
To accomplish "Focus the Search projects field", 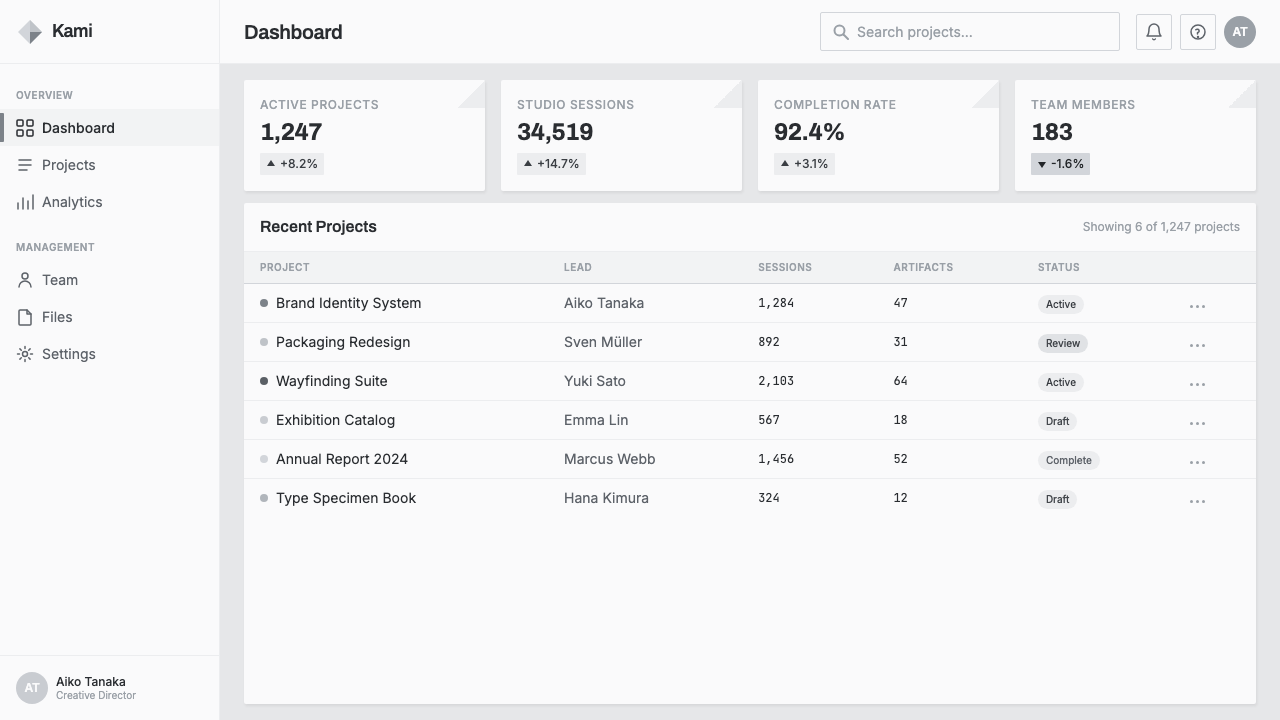I will pos(970,32).
